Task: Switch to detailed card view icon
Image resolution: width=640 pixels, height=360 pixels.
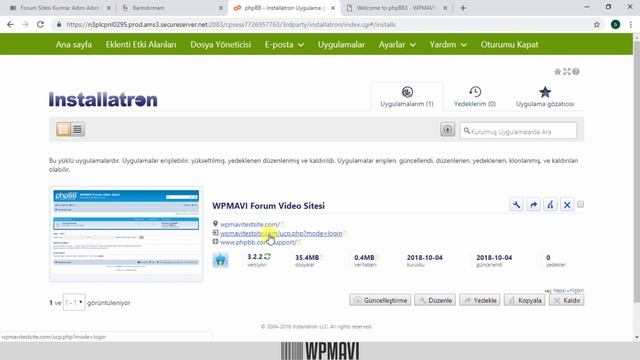Action: point(63,129)
